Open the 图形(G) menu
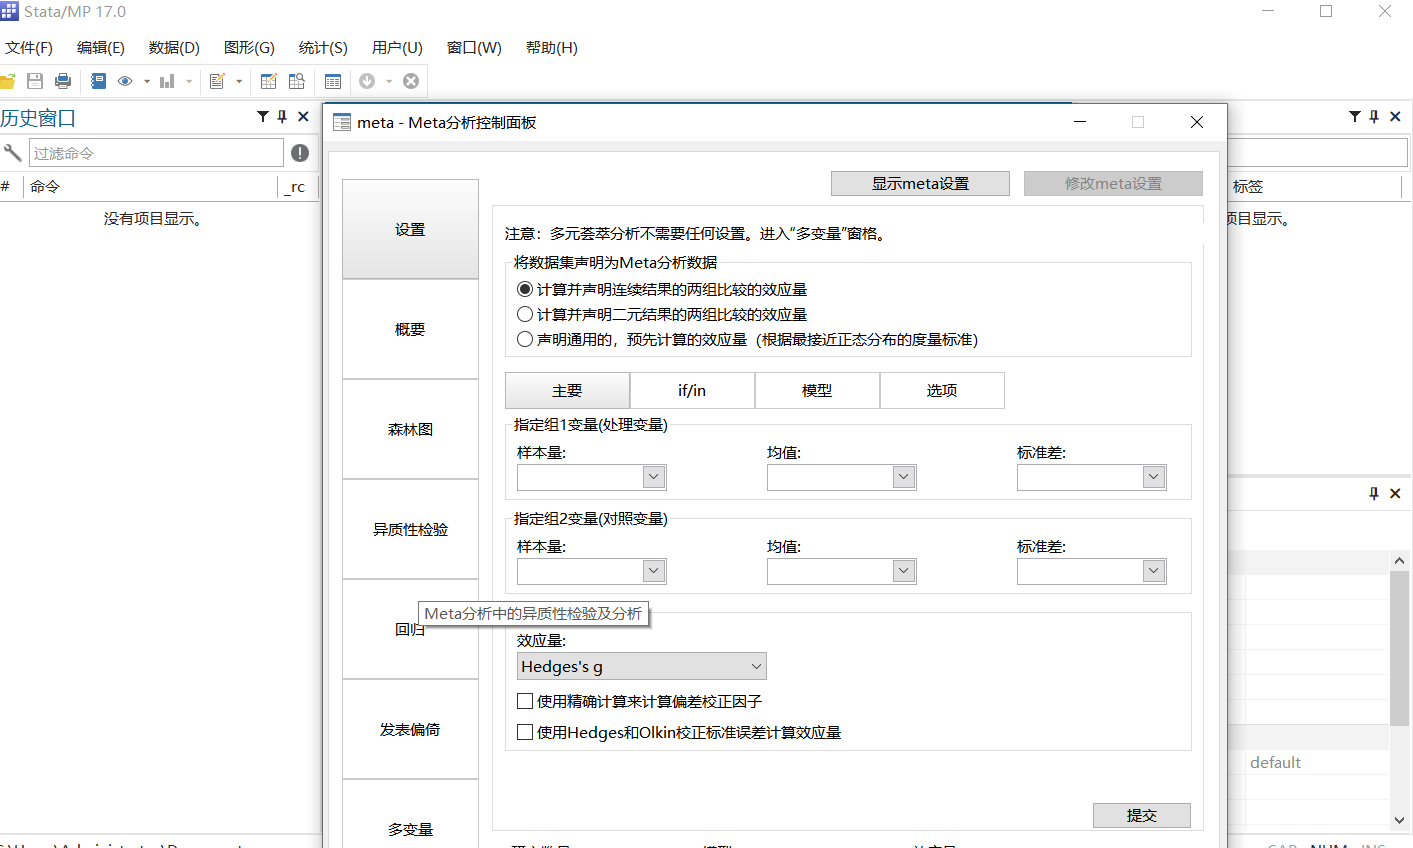This screenshot has height=848, width=1413. [x=249, y=47]
